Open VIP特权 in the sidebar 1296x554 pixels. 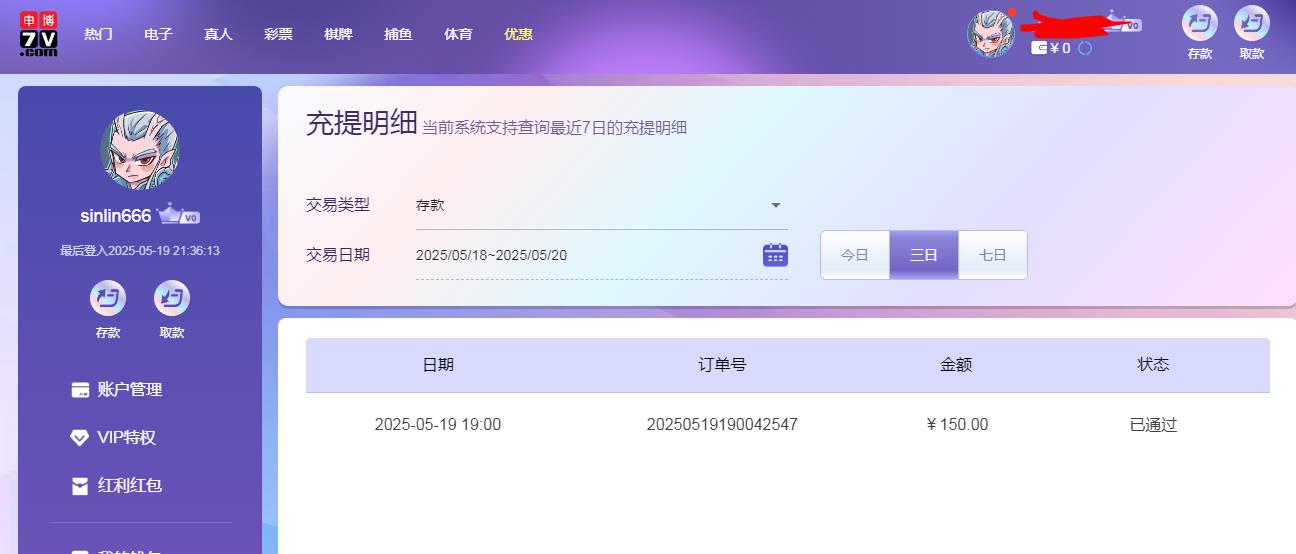(x=126, y=438)
